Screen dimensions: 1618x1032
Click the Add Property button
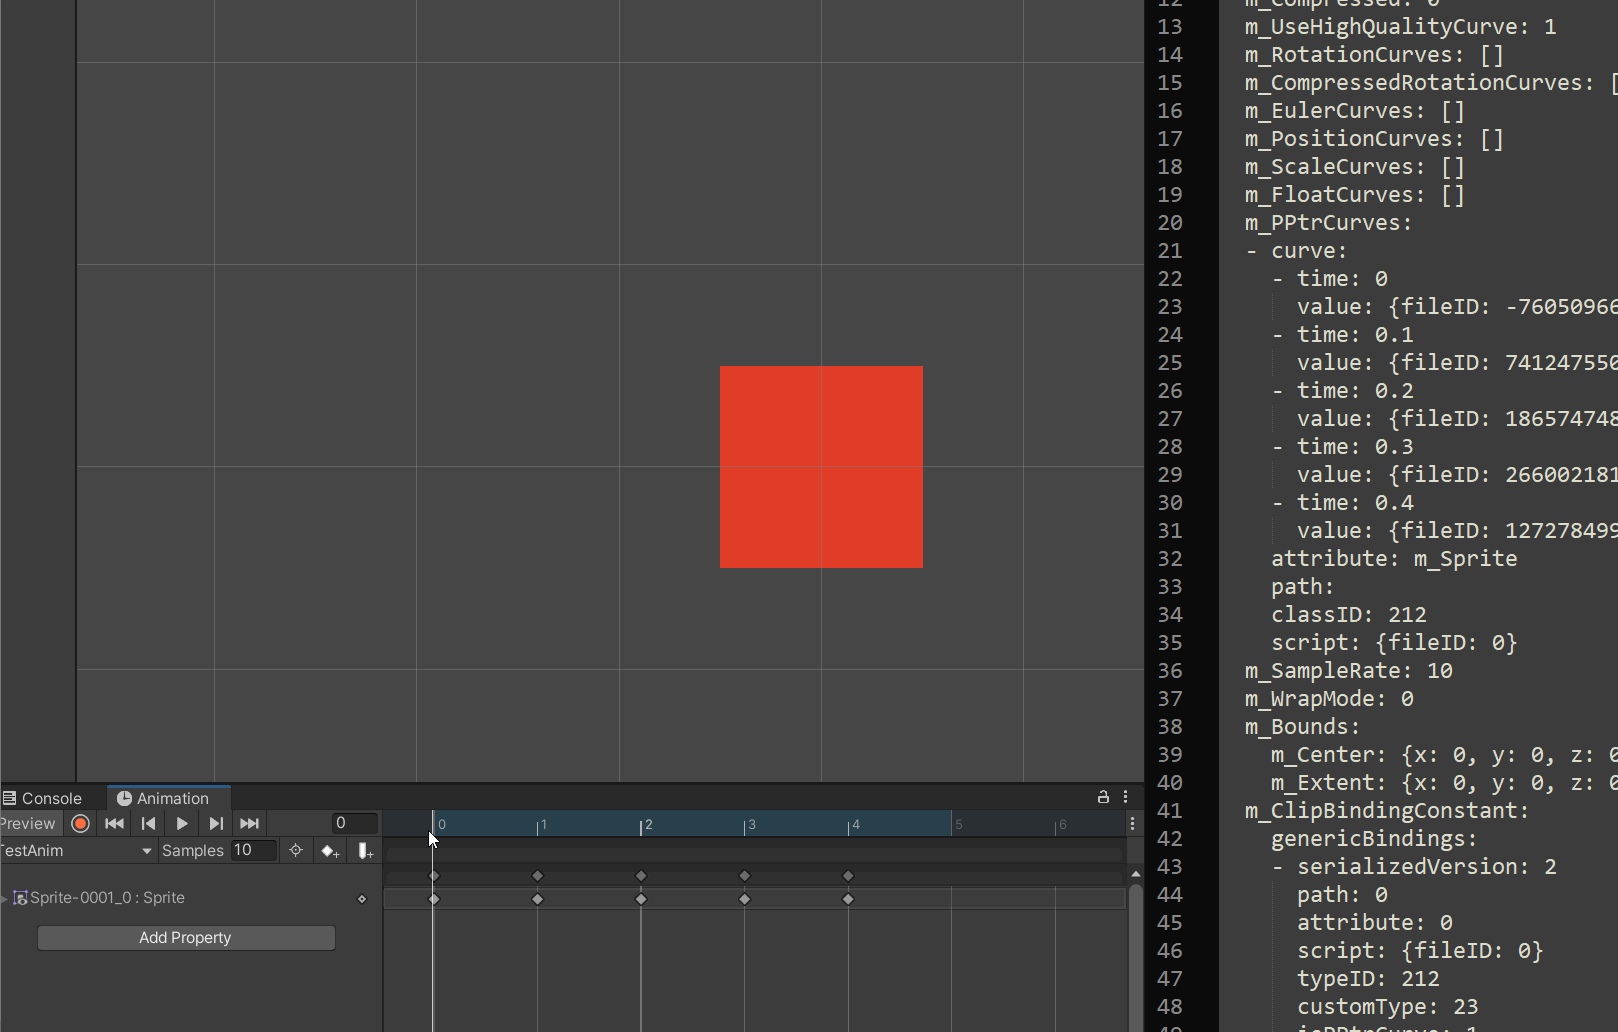tap(185, 937)
